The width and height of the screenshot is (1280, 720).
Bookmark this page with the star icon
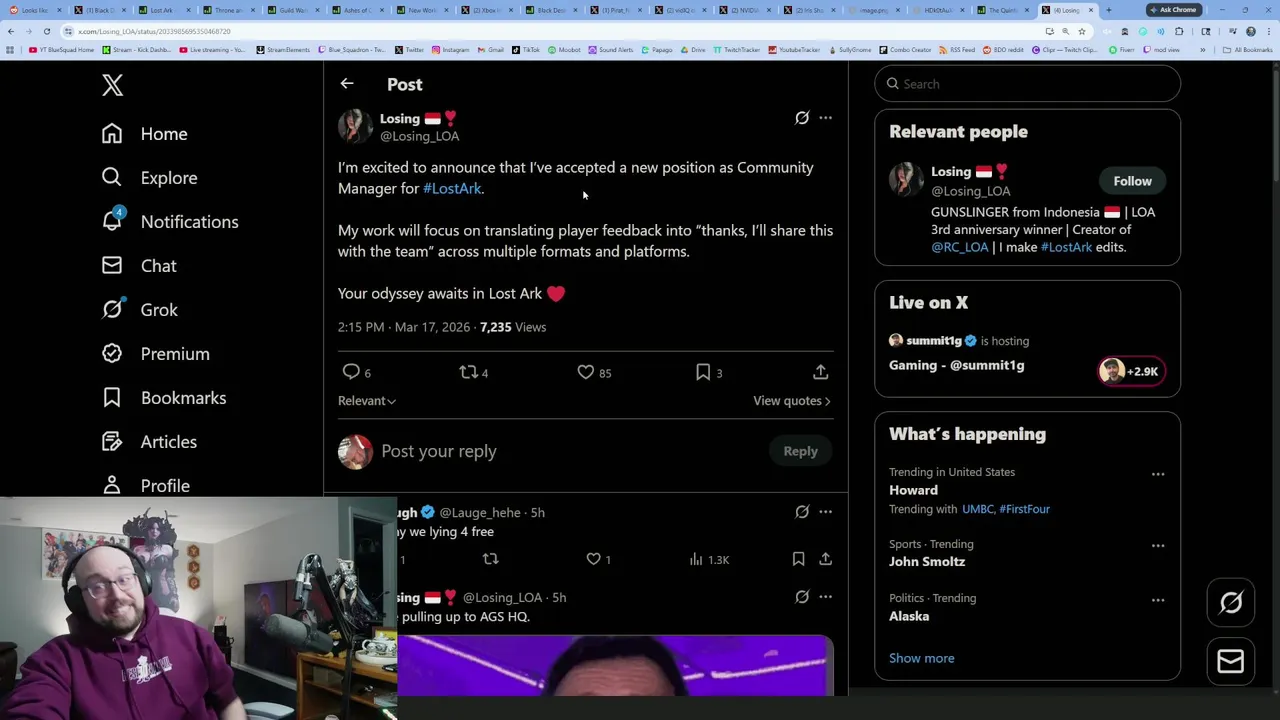(1081, 31)
